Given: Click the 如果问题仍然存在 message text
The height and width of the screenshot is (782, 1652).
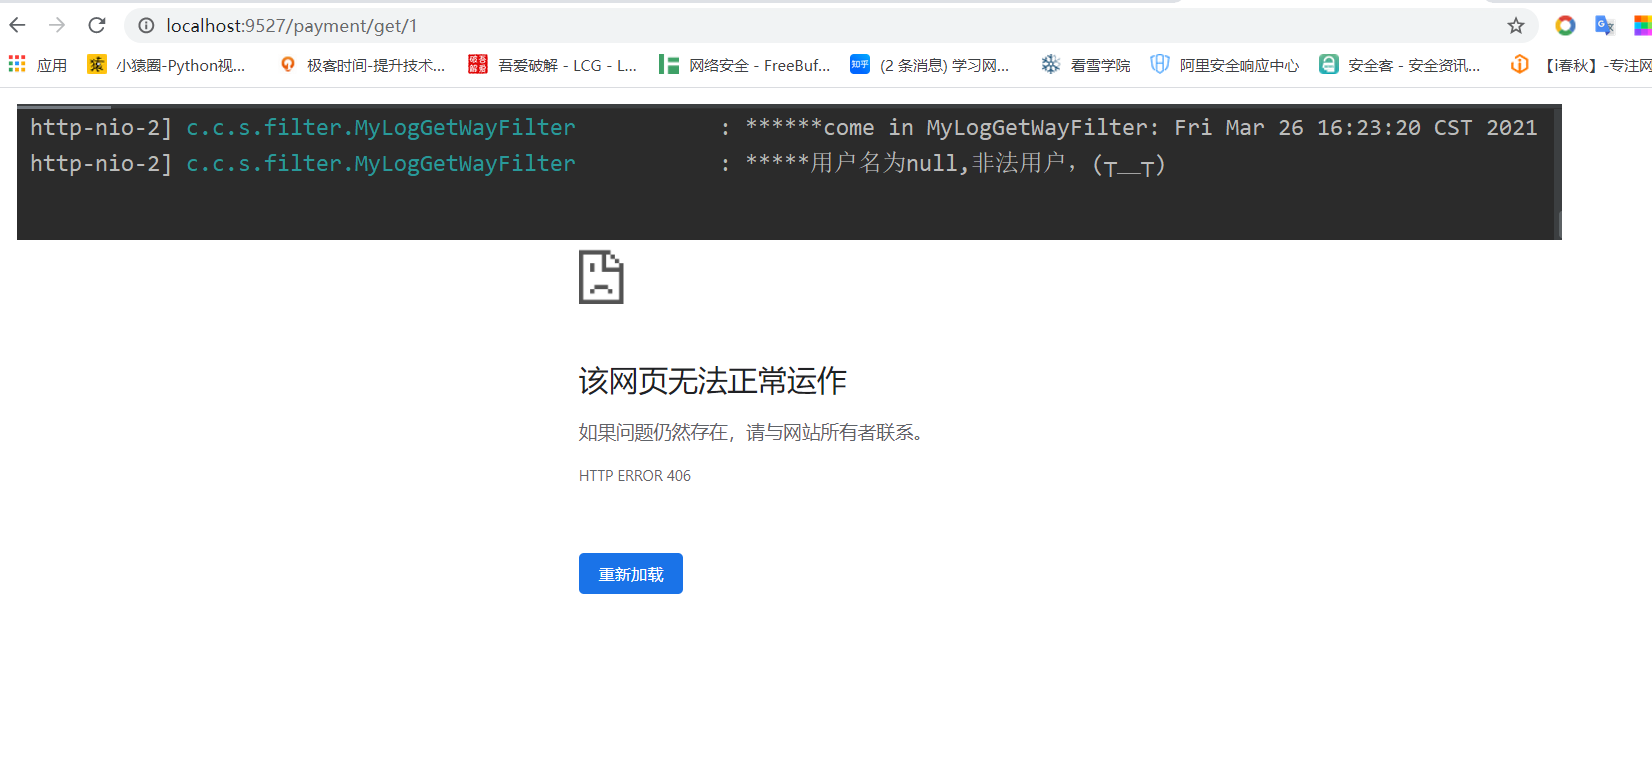Looking at the screenshot, I should click(752, 432).
